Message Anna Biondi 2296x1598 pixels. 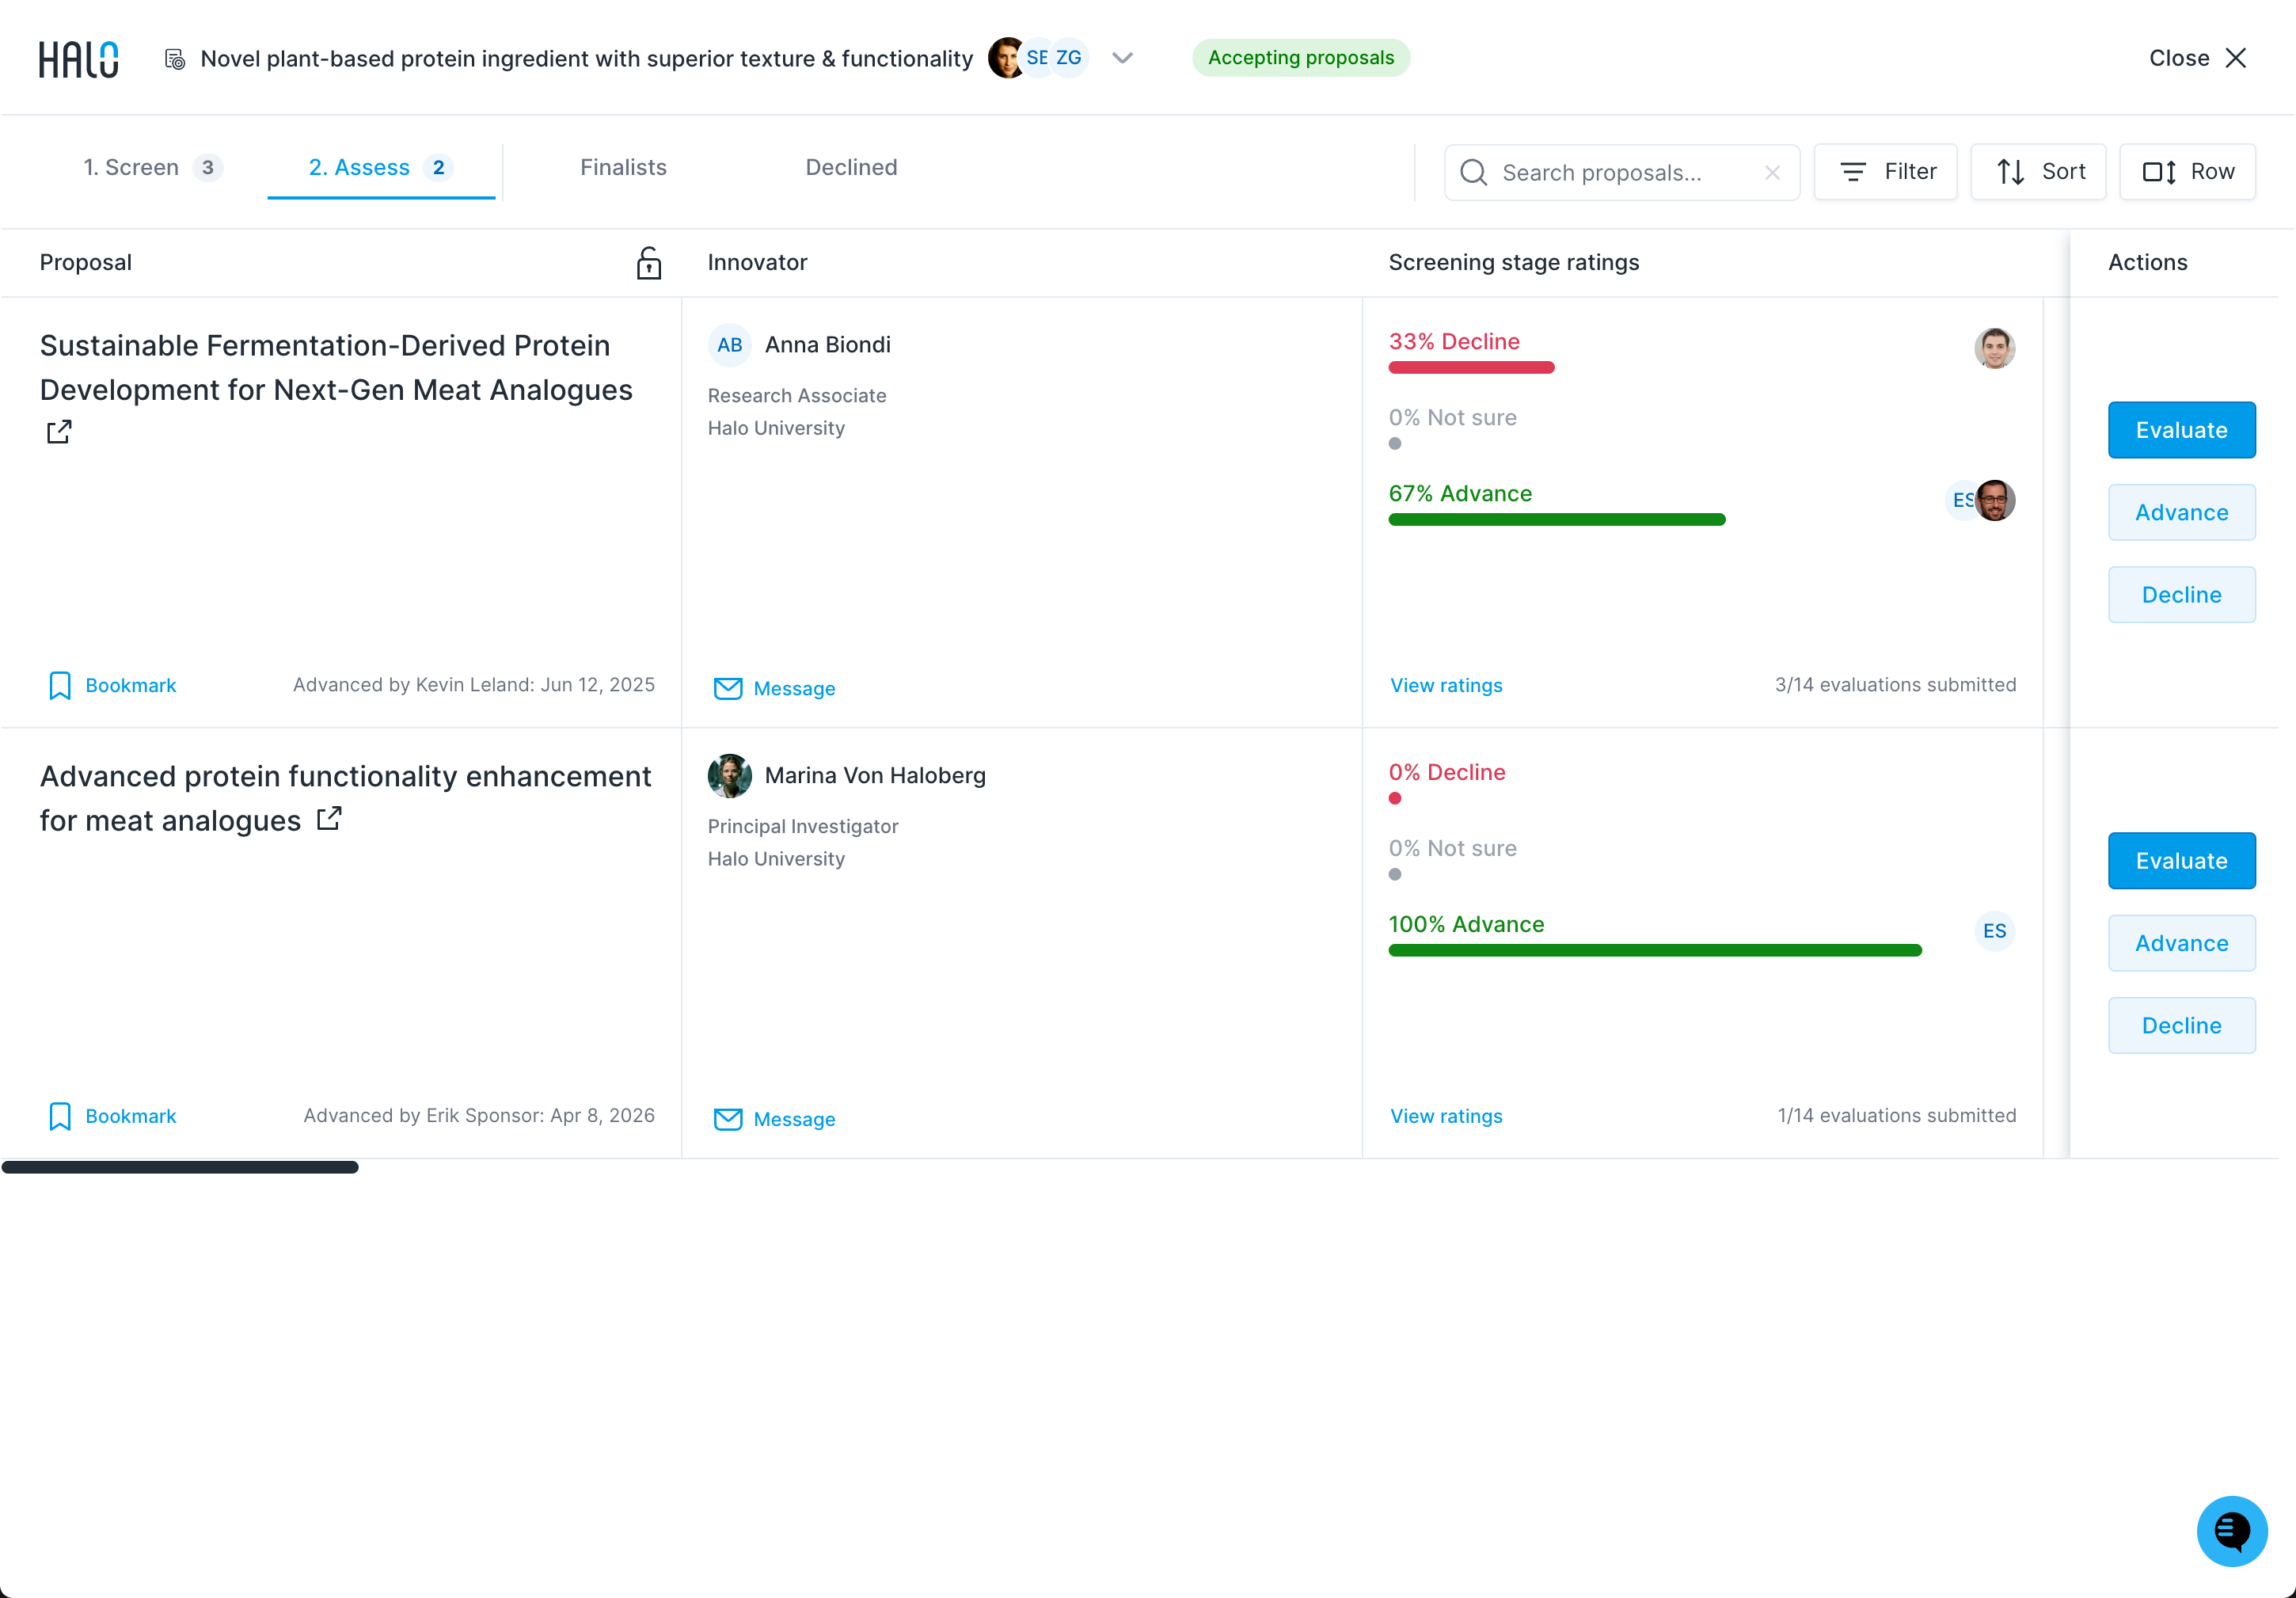[774, 688]
